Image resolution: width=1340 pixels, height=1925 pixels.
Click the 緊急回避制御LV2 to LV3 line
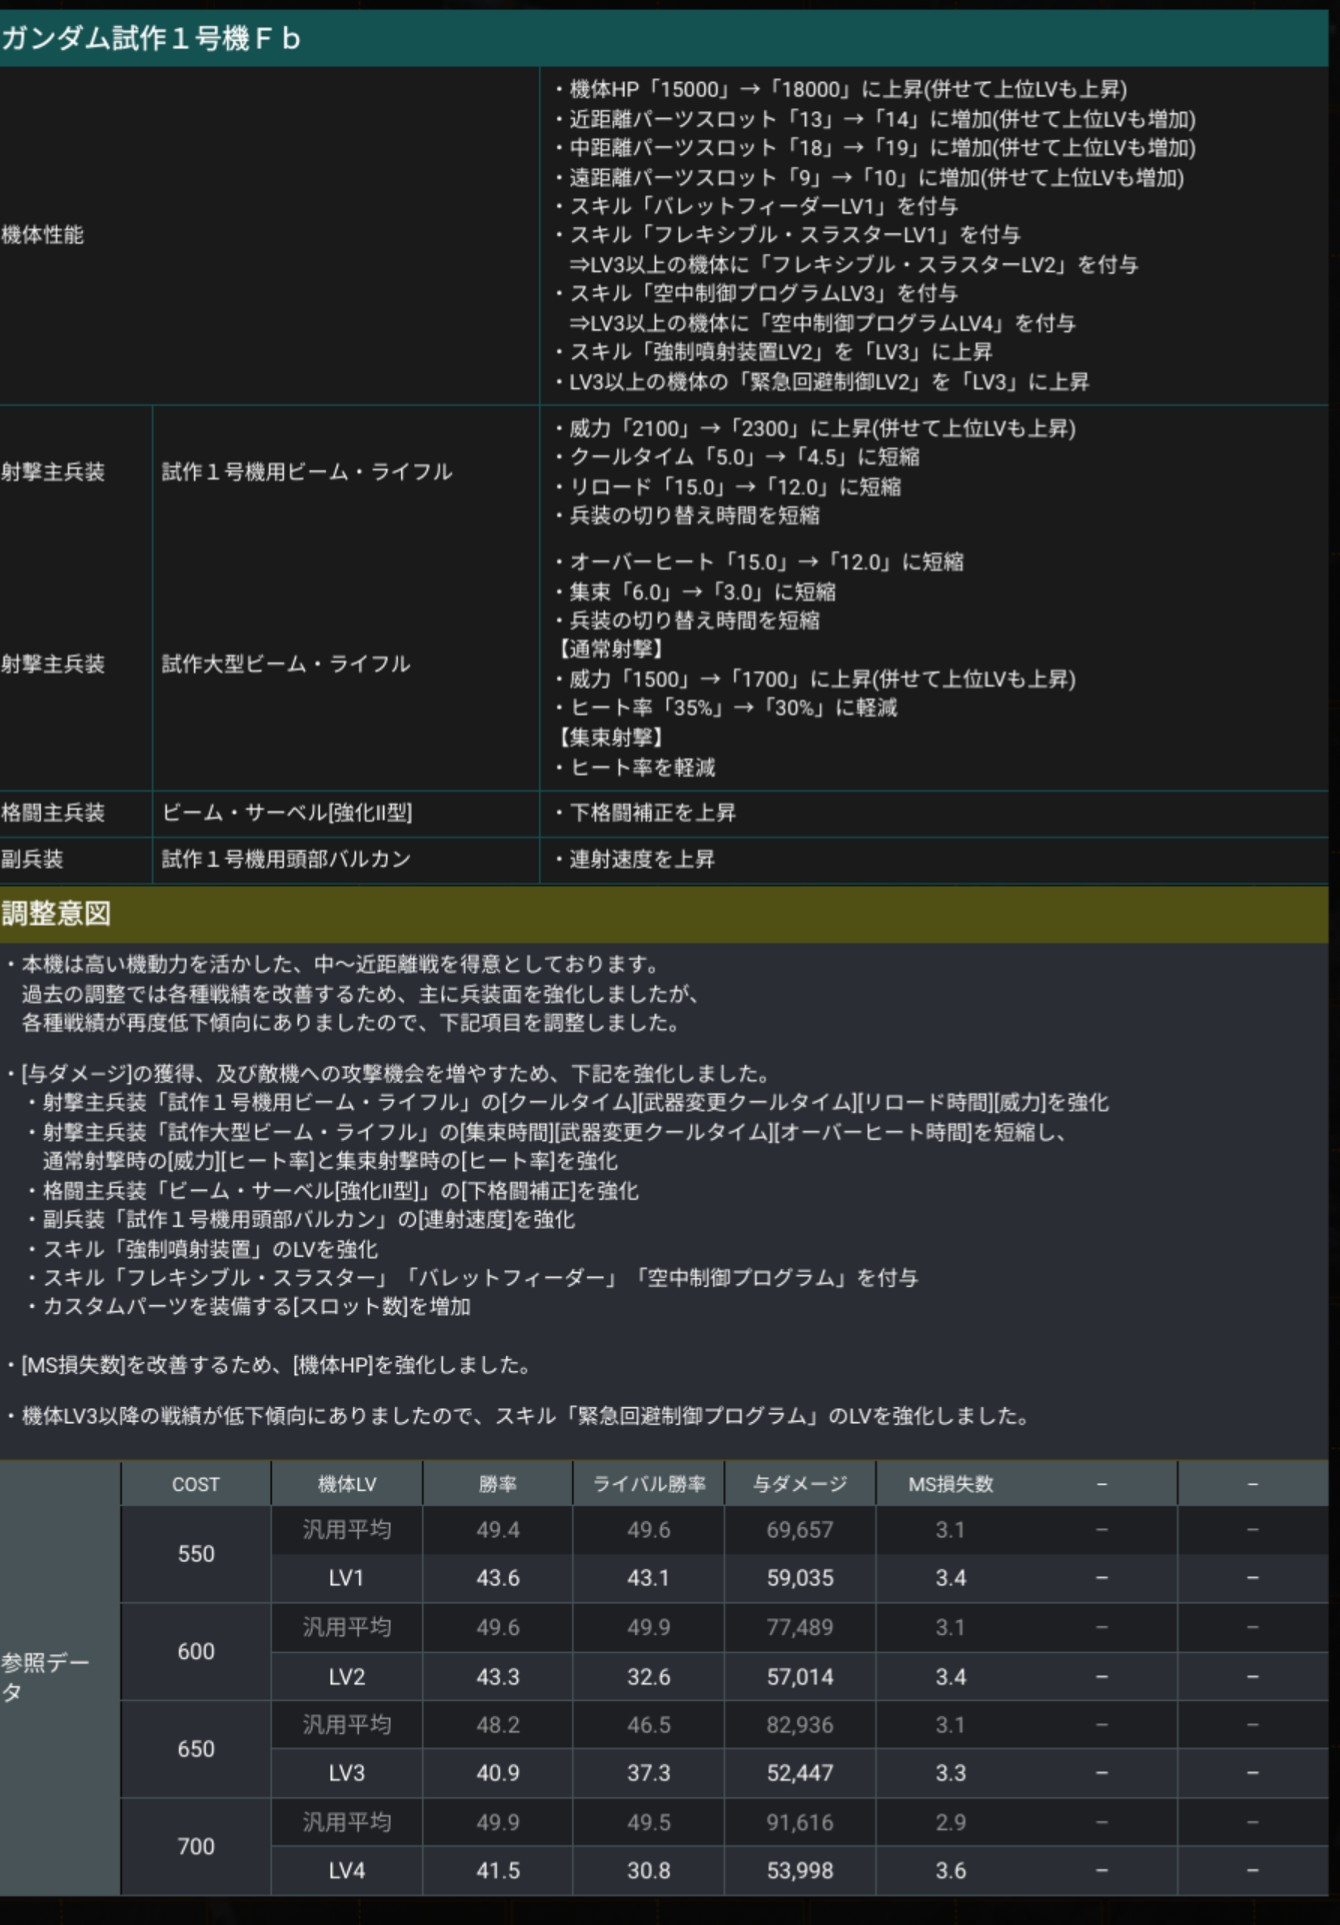coord(821,382)
